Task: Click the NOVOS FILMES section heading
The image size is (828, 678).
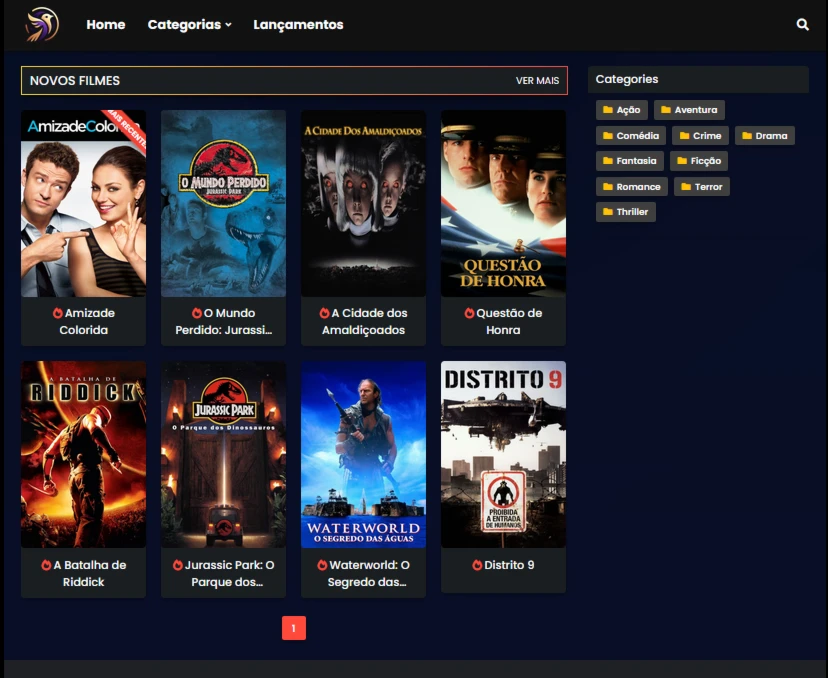Action: (x=75, y=81)
